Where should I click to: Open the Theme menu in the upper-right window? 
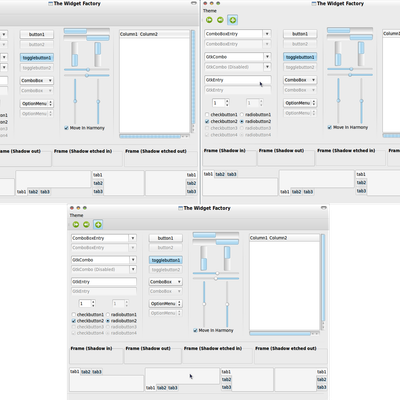(x=210, y=11)
